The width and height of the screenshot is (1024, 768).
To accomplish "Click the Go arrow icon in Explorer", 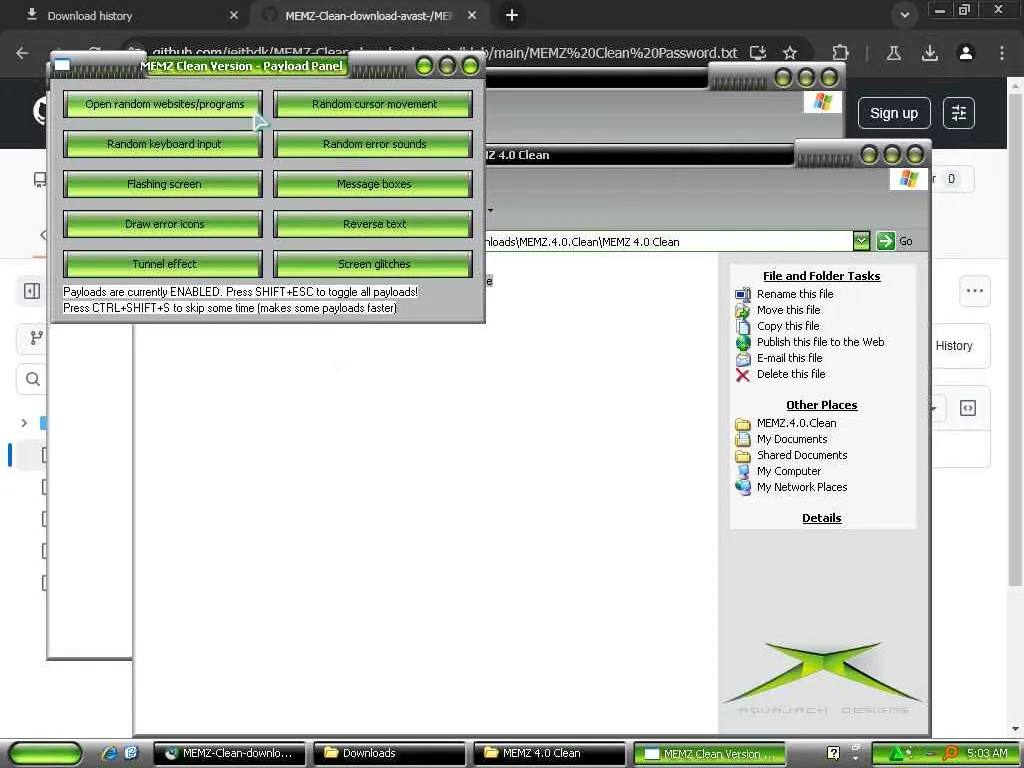I will [x=886, y=241].
